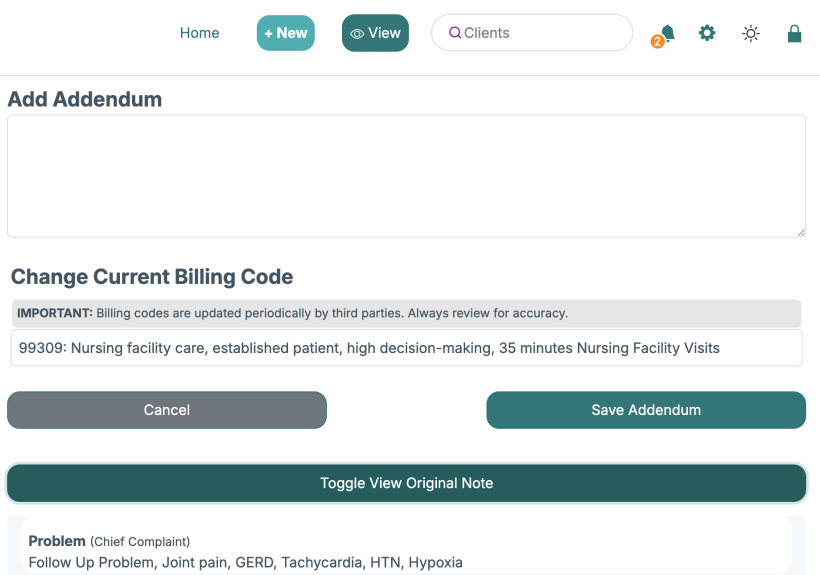820x575 pixels.
Task: Open the notifications bell
Action: coord(668,32)
